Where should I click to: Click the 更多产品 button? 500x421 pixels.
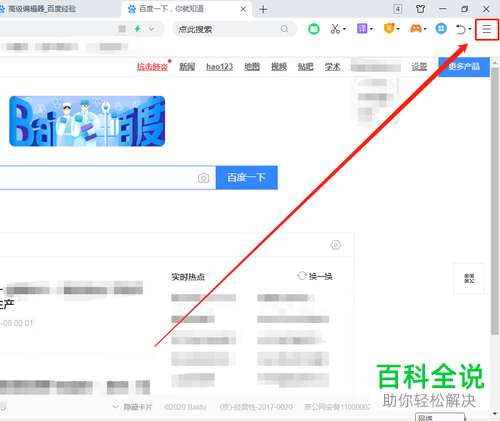pos(464,67)
